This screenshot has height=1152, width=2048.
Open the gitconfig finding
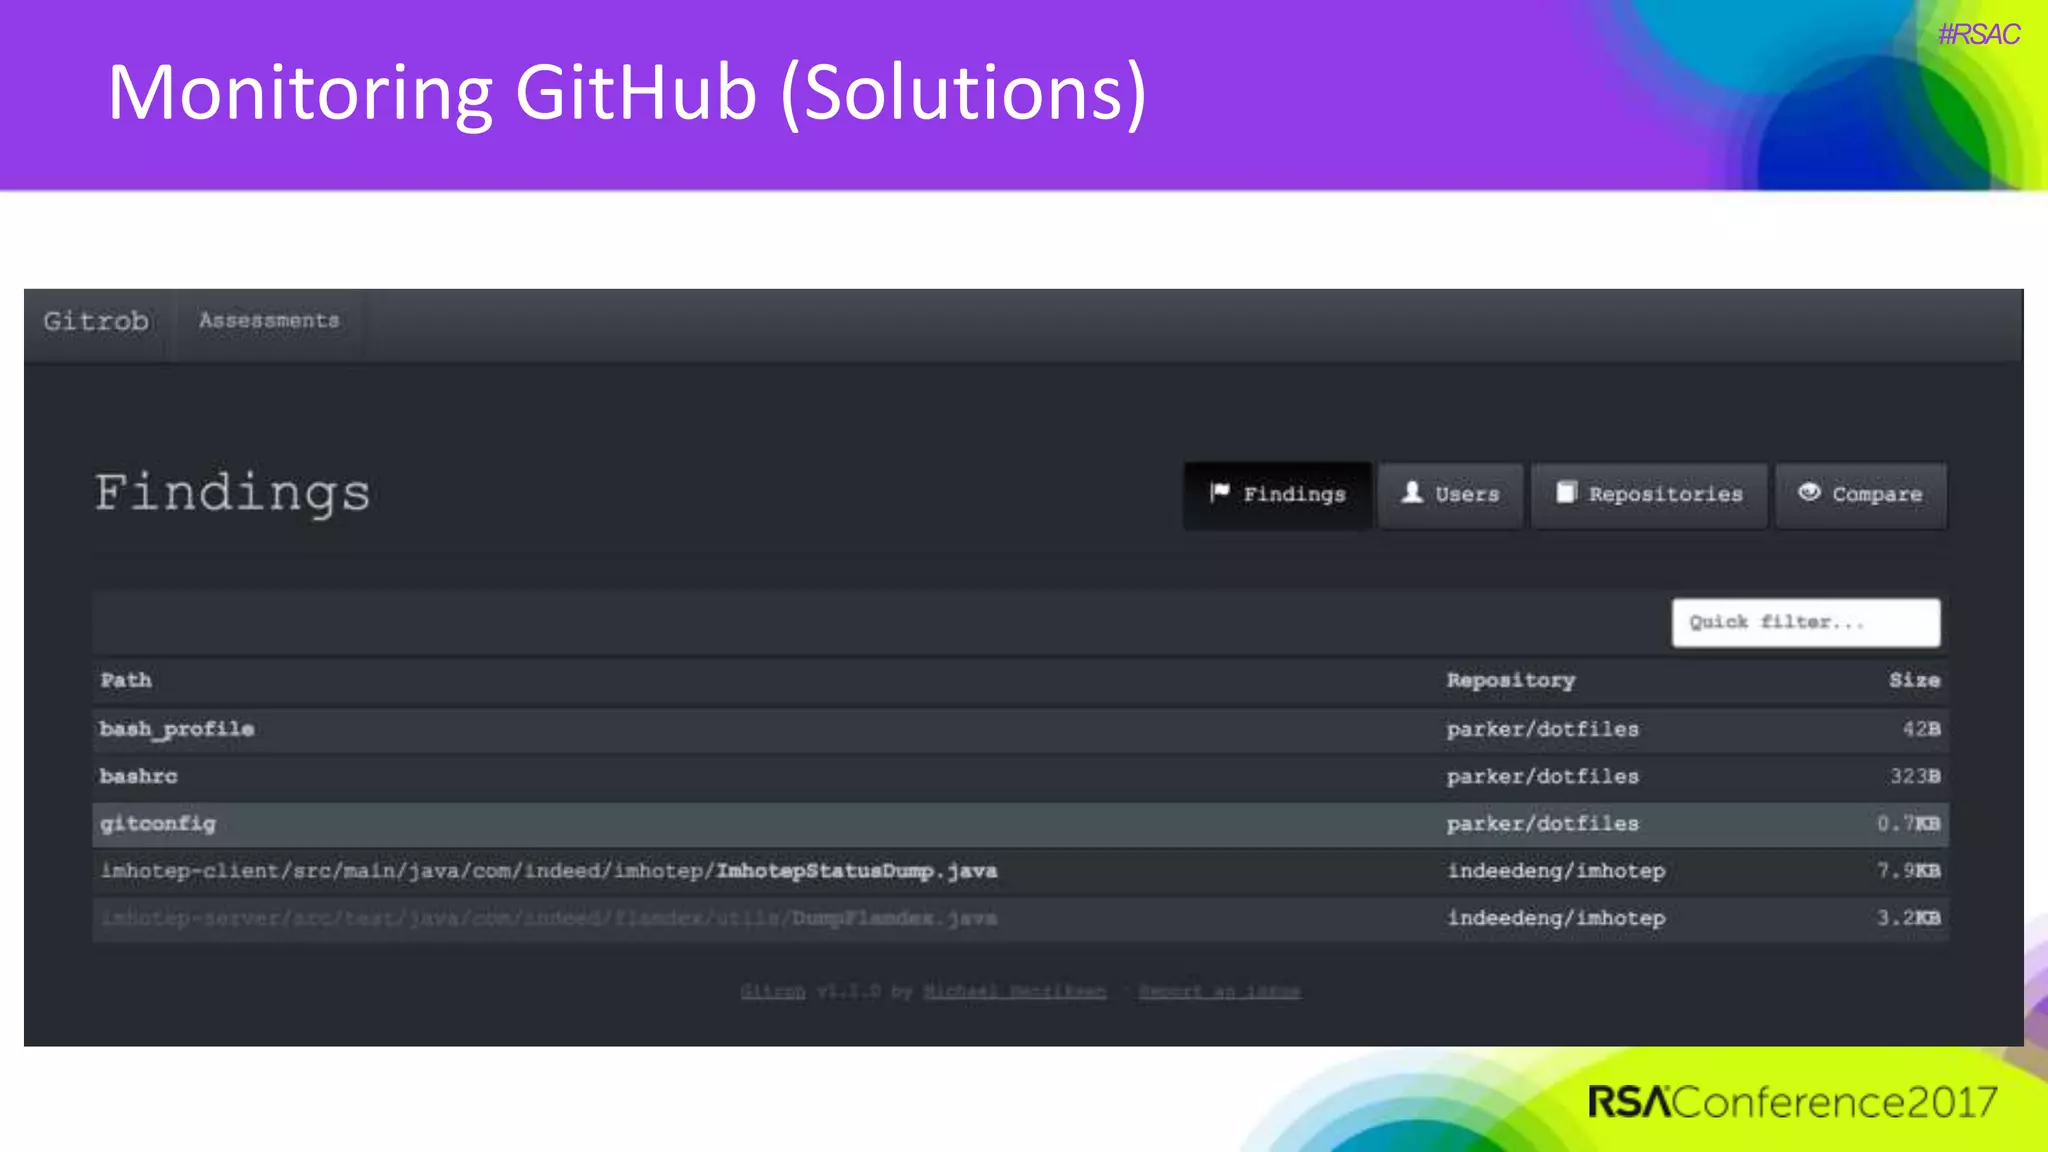pyautogui.click(x=158, y=824)
